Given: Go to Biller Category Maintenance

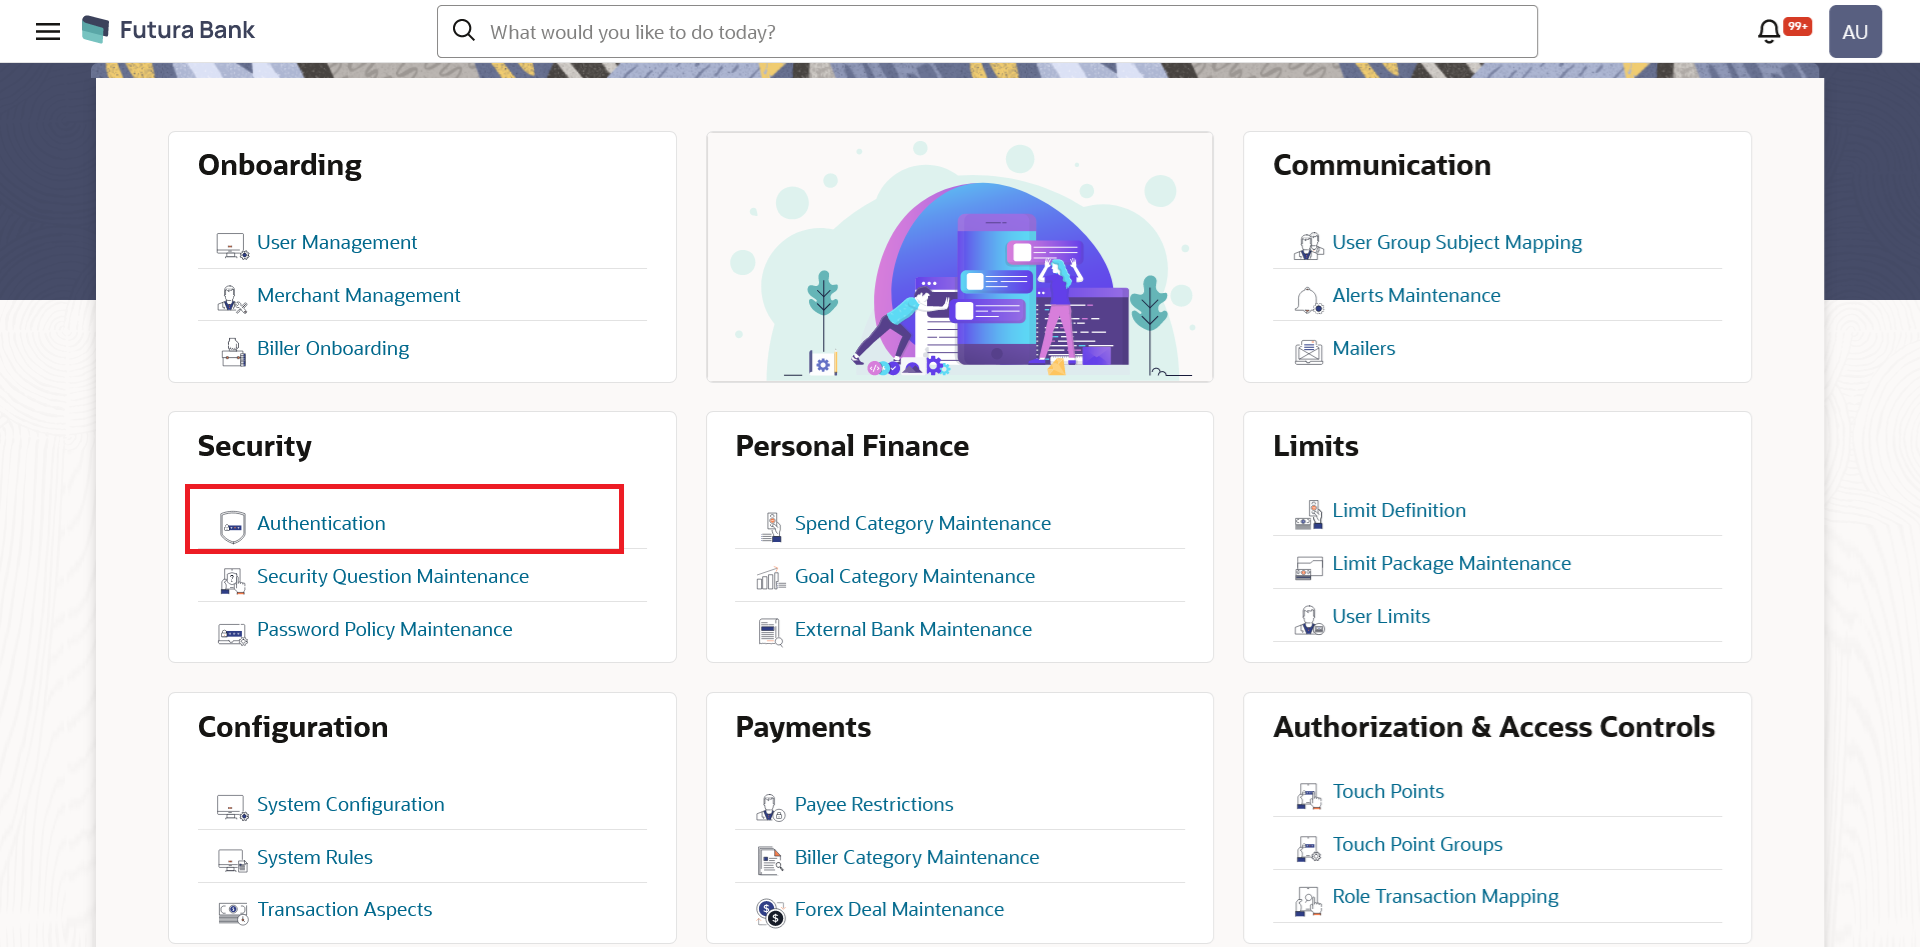Looking at the screenshot, I should point(917,857).
